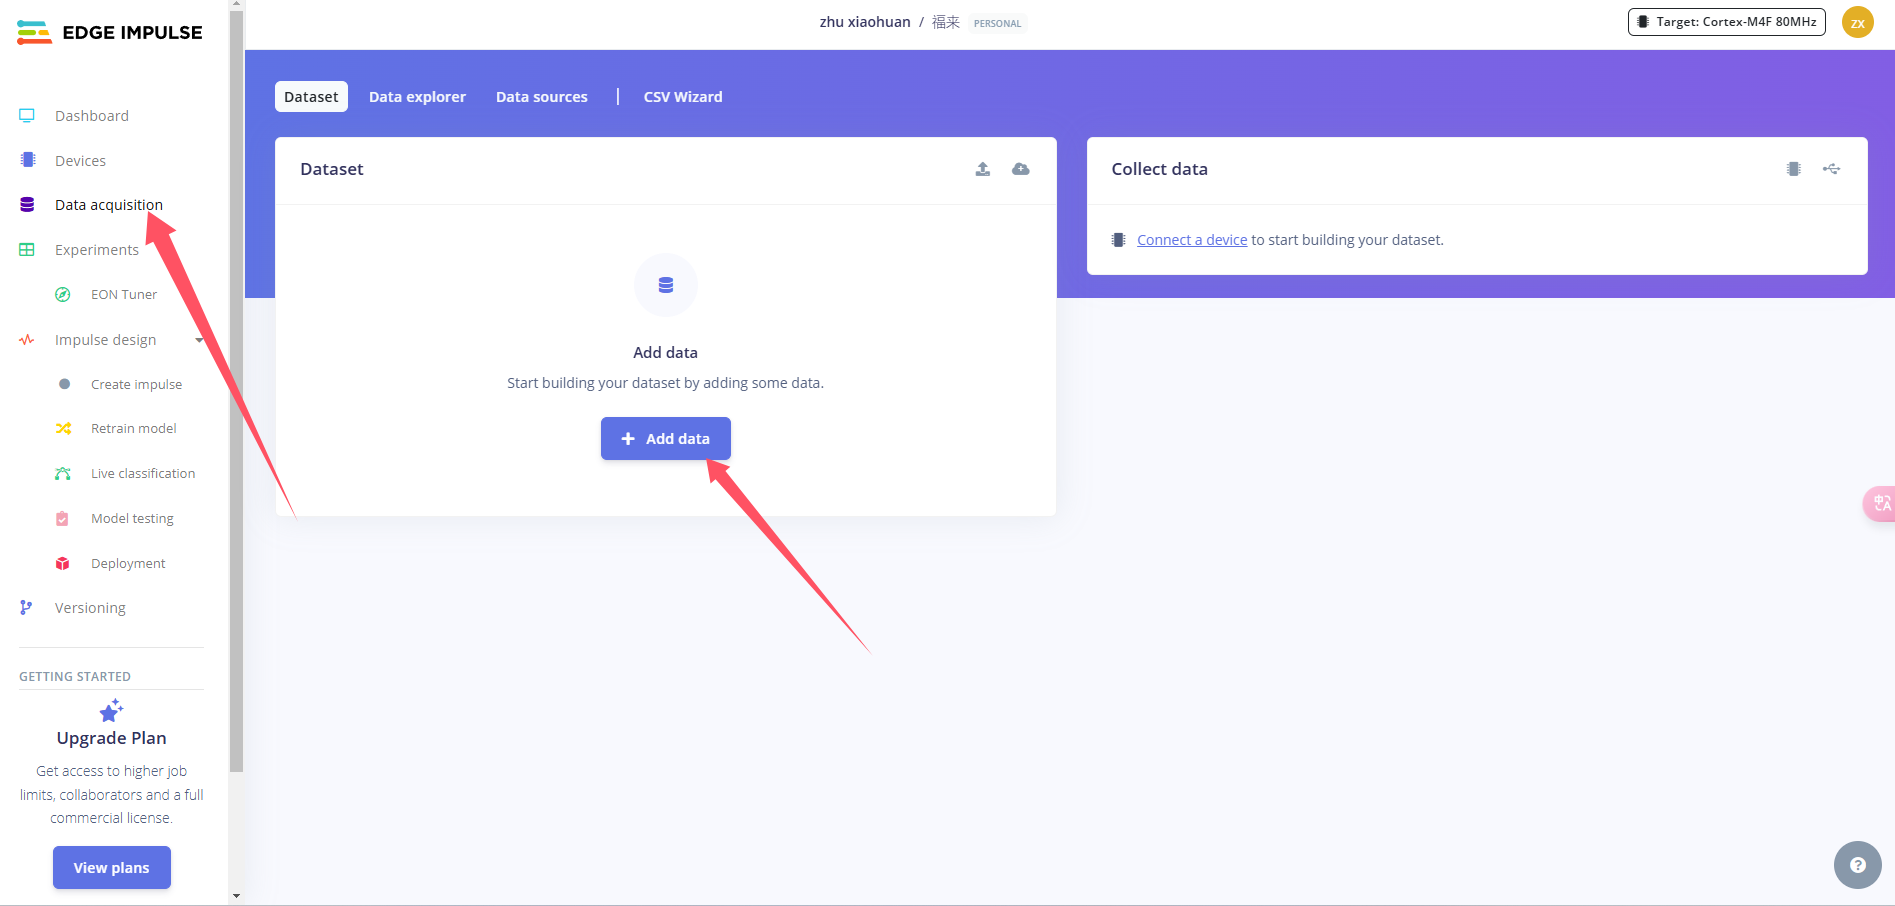This screenshot has height=906, width=1895.
Task: Click the View plans button
Action: coord(111,867)
